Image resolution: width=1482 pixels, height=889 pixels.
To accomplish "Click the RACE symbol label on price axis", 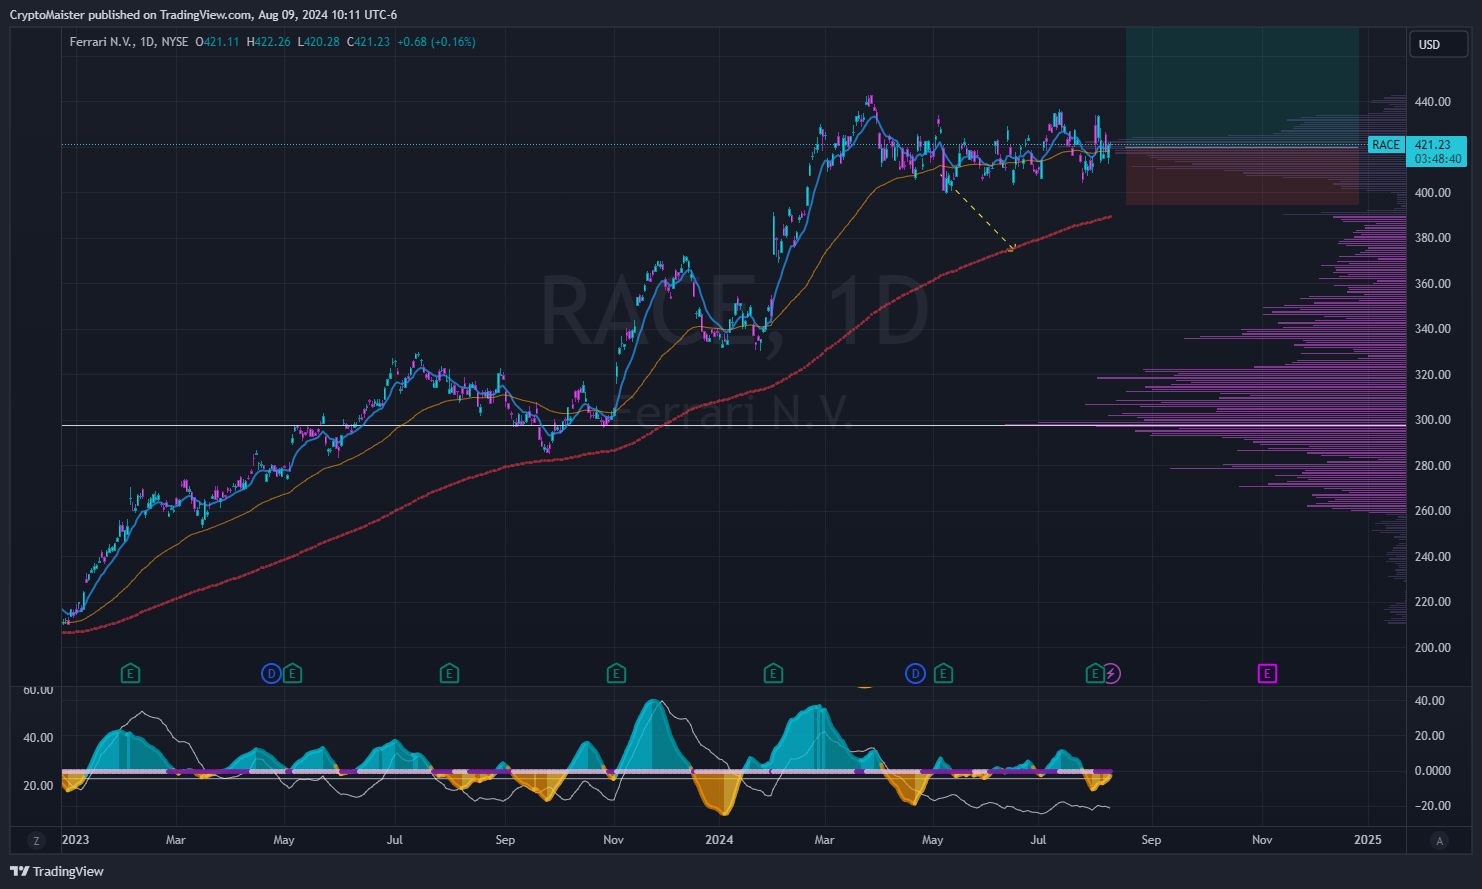I will coord(1386,145).
